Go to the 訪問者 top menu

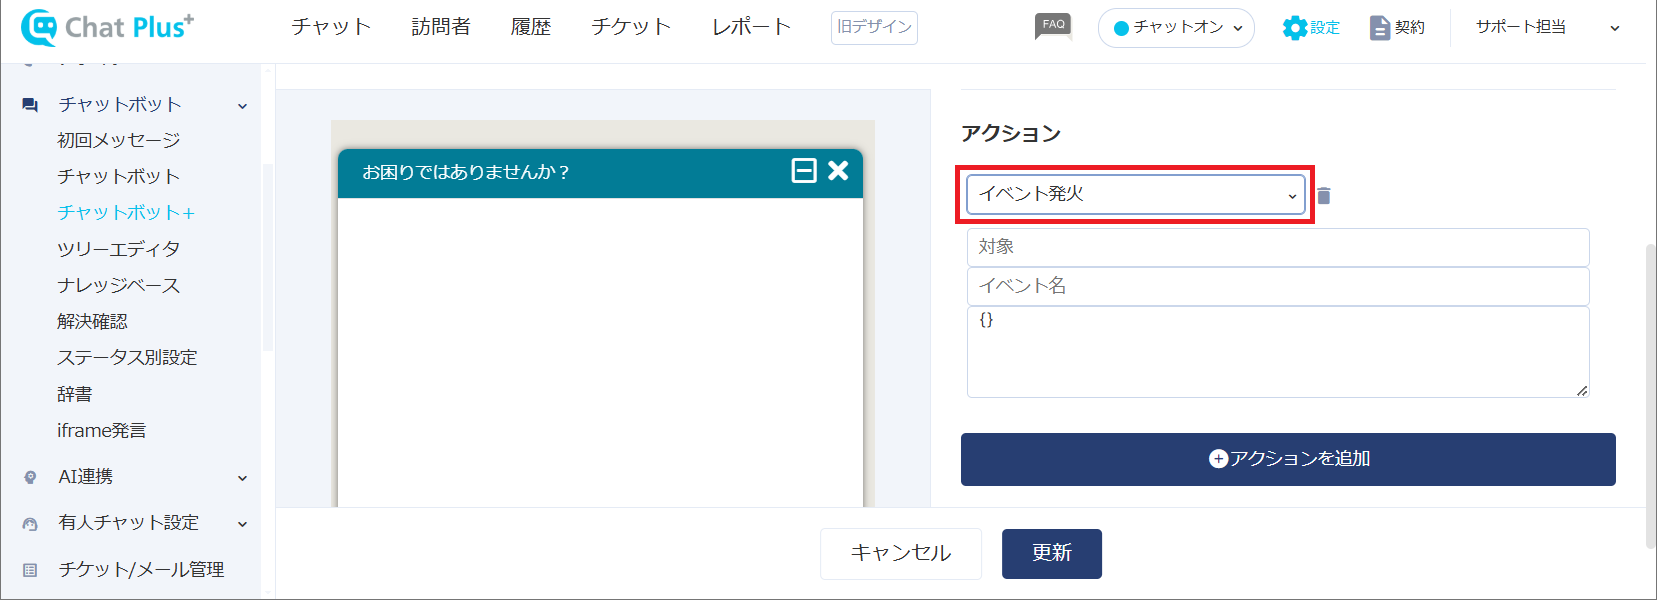[x=441, y=27]
